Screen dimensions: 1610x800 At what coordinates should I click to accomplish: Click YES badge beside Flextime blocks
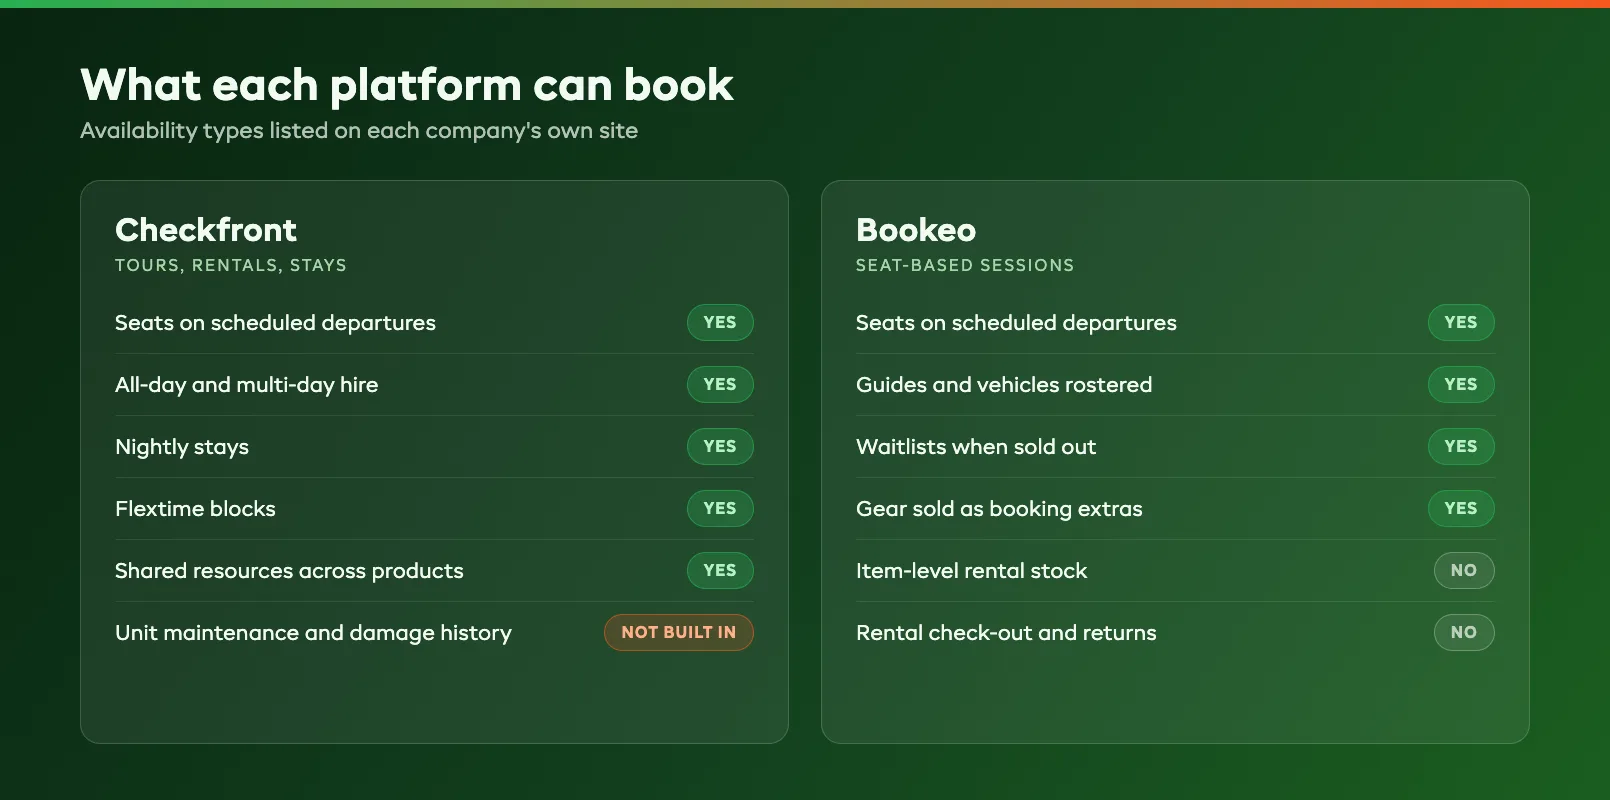[720, 508]
